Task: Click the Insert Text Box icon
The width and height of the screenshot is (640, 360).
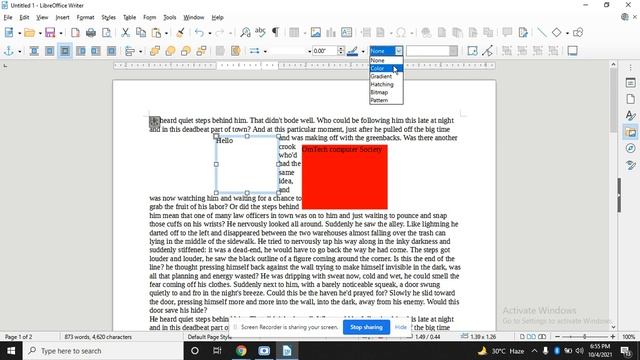Action: [x=346, y=33]
